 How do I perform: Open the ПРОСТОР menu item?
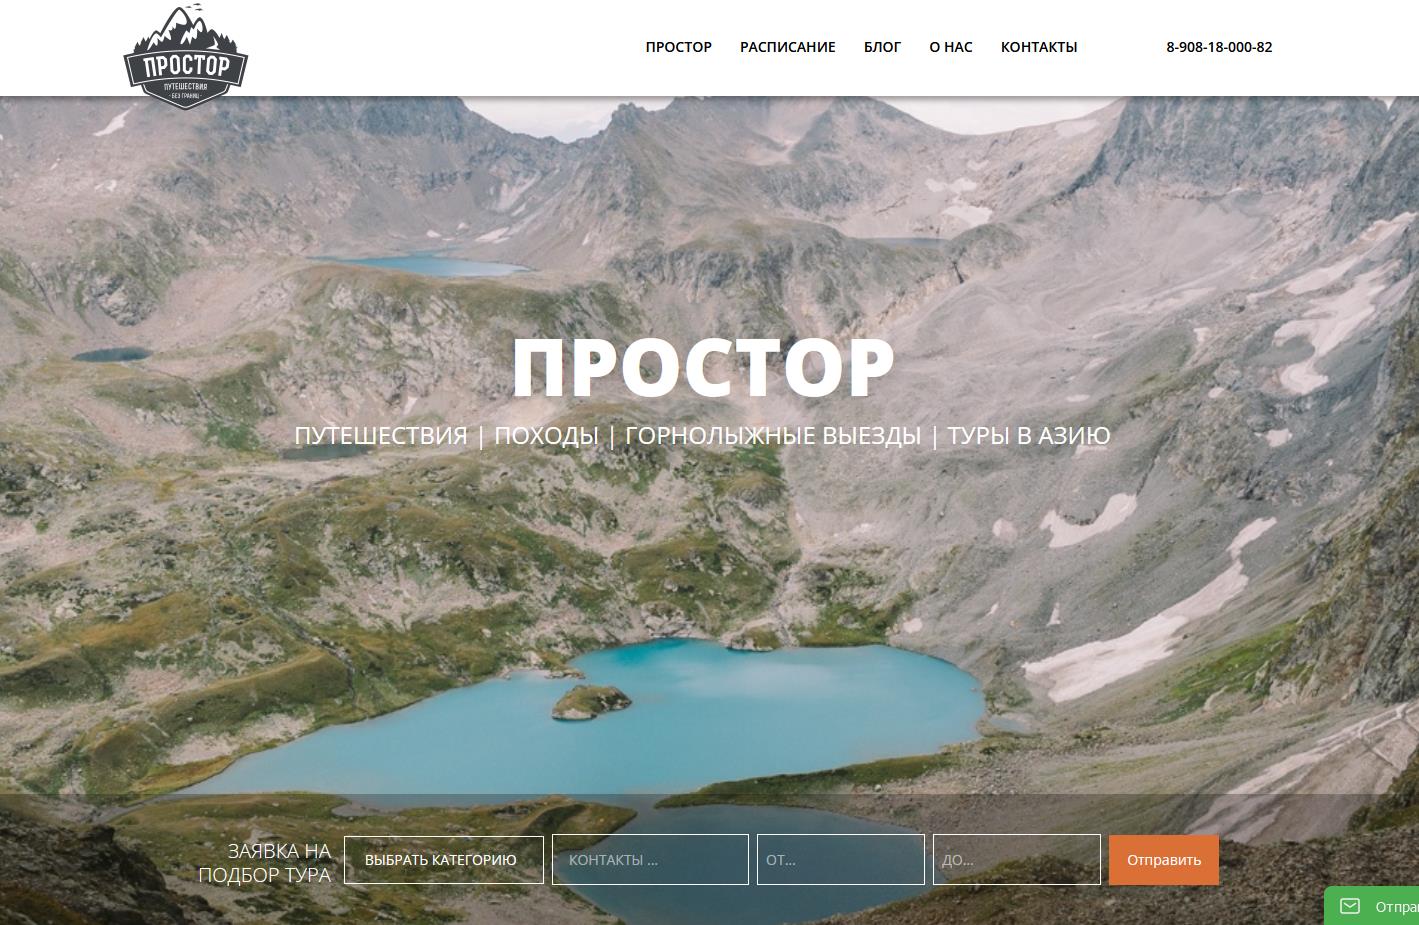[679, 47]
